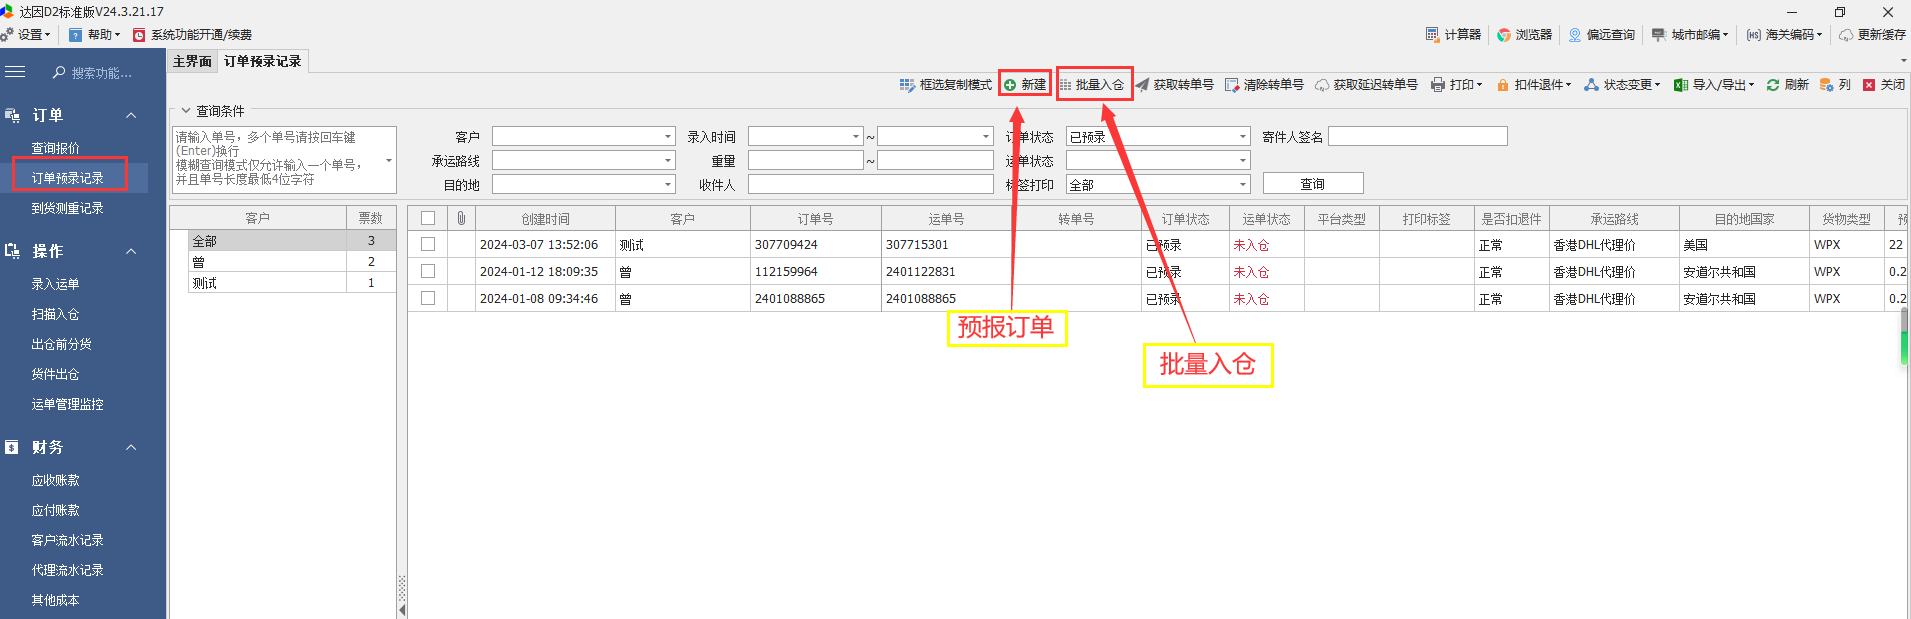Click the 寄件人签名 input field

click(x=1417, y=136)
